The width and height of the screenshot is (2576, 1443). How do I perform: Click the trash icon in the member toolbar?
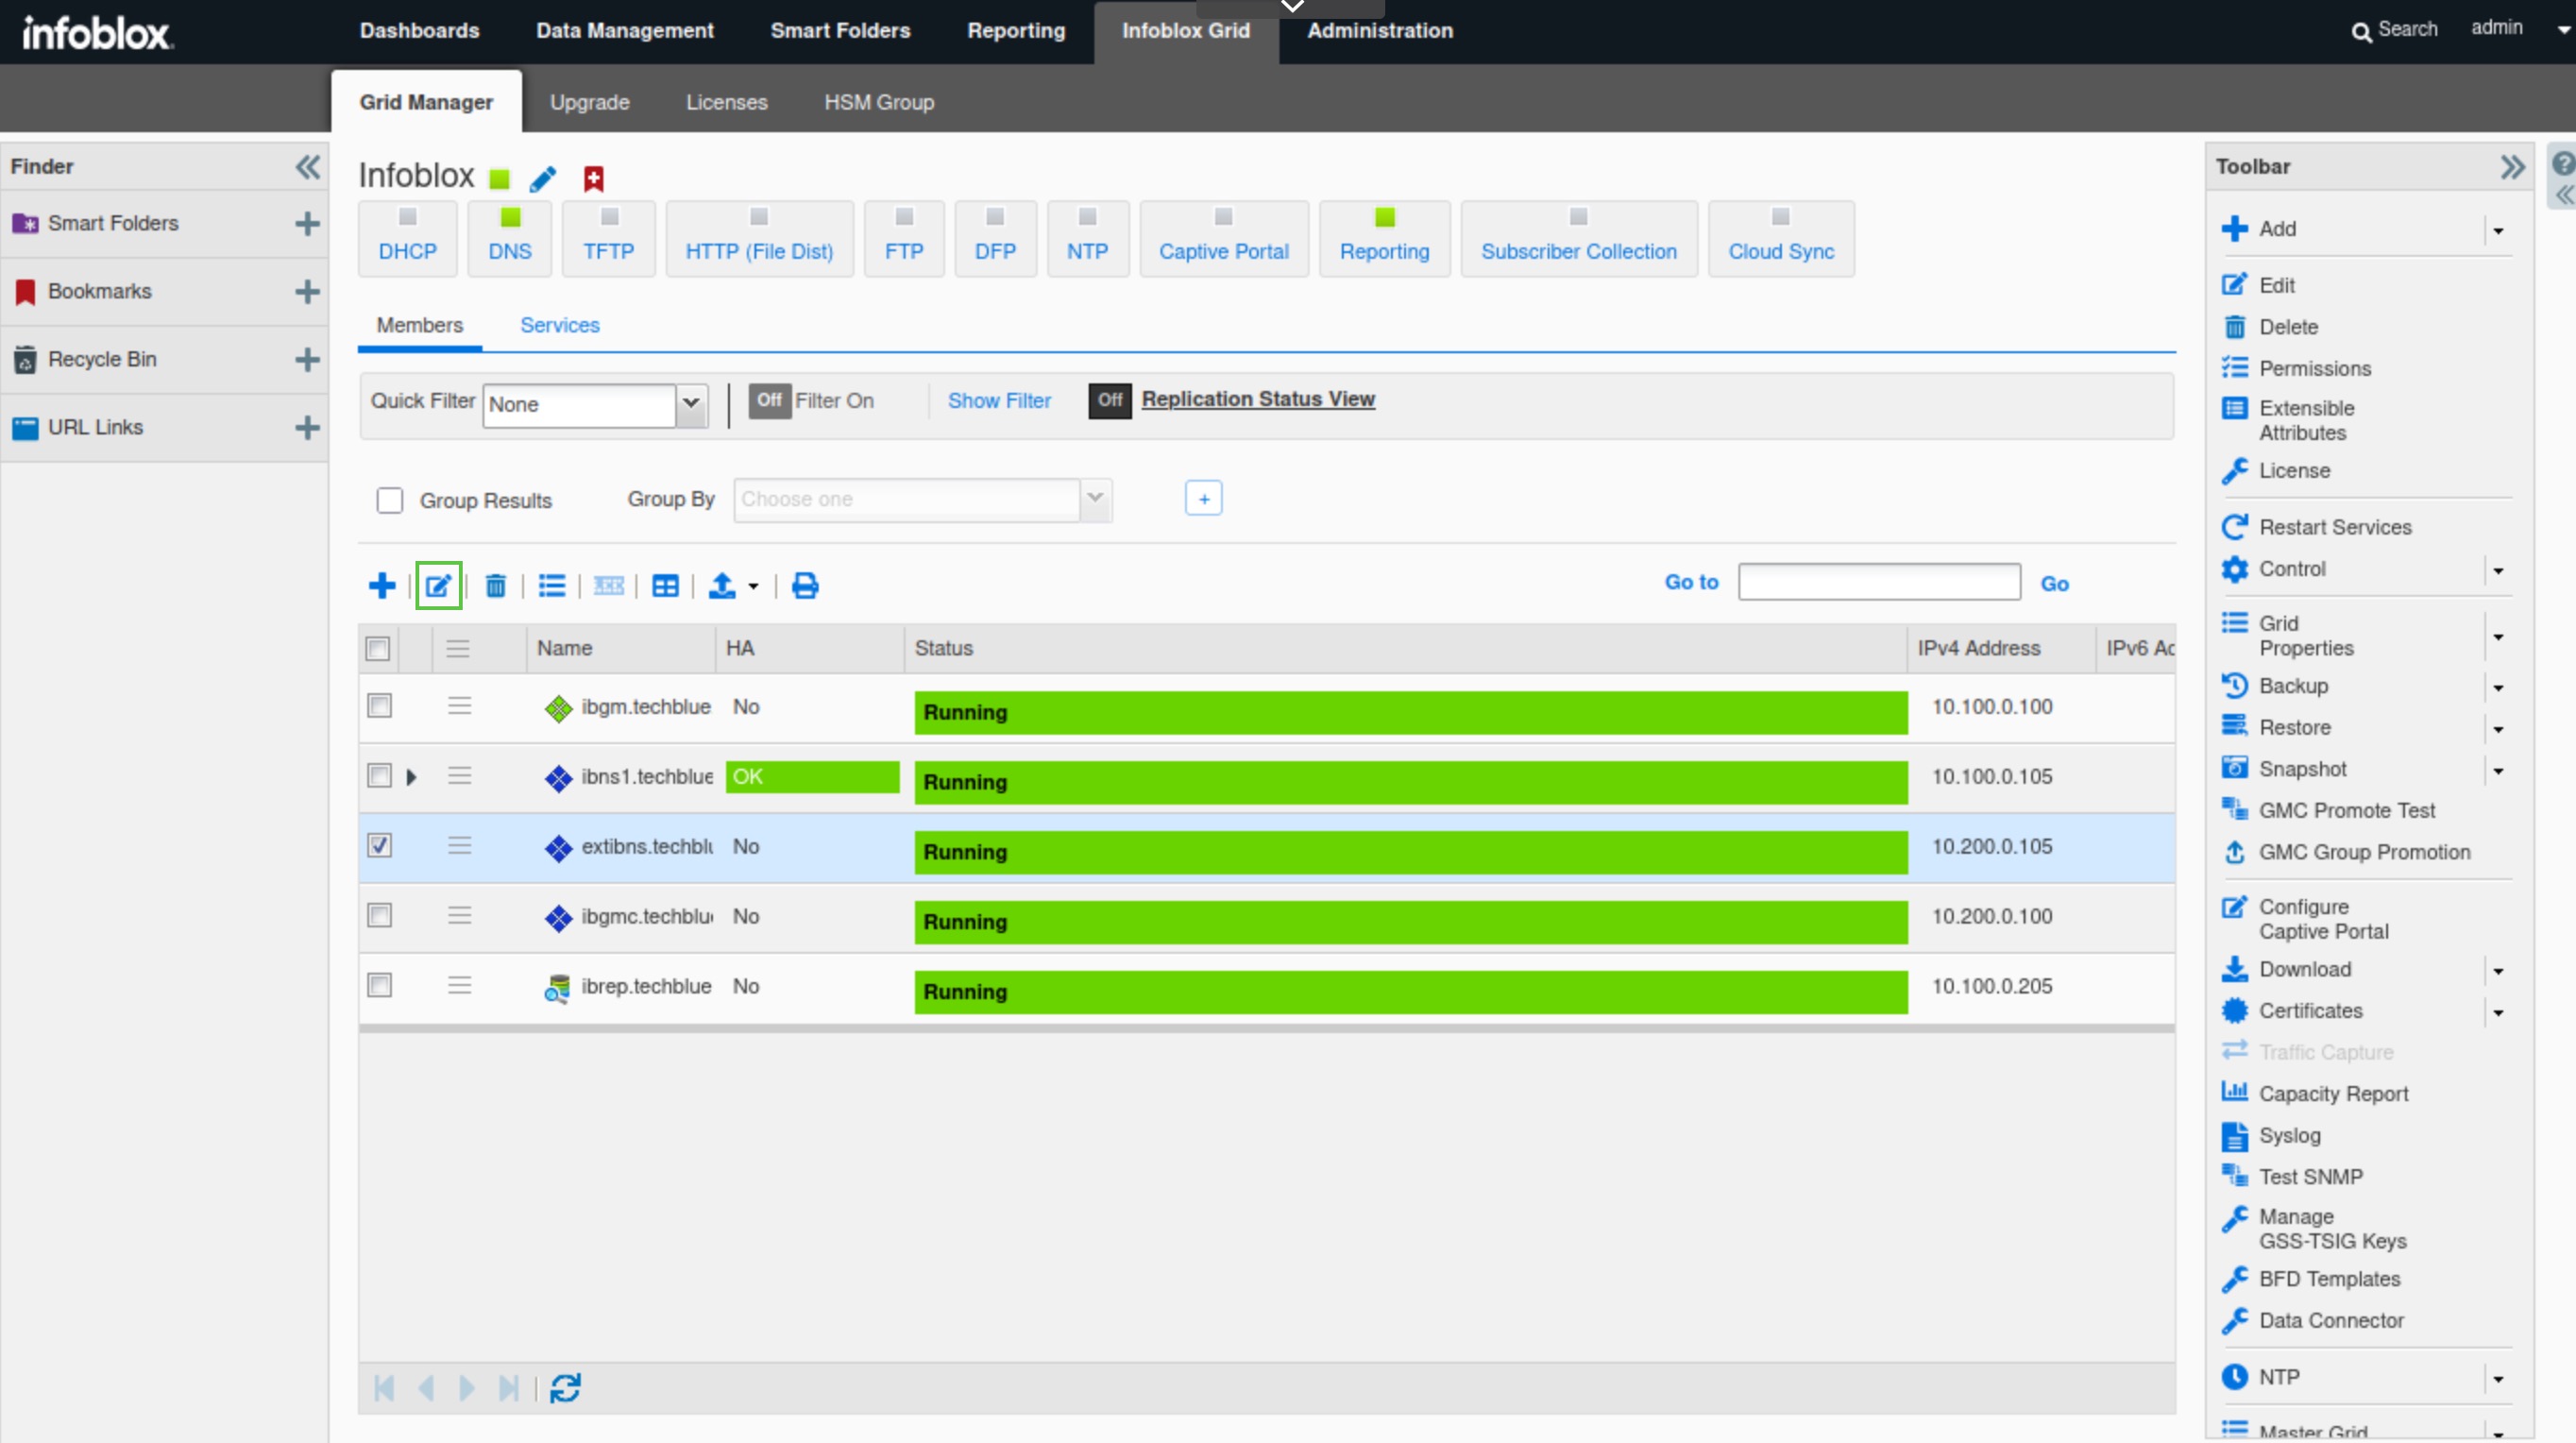coord(496,586)
